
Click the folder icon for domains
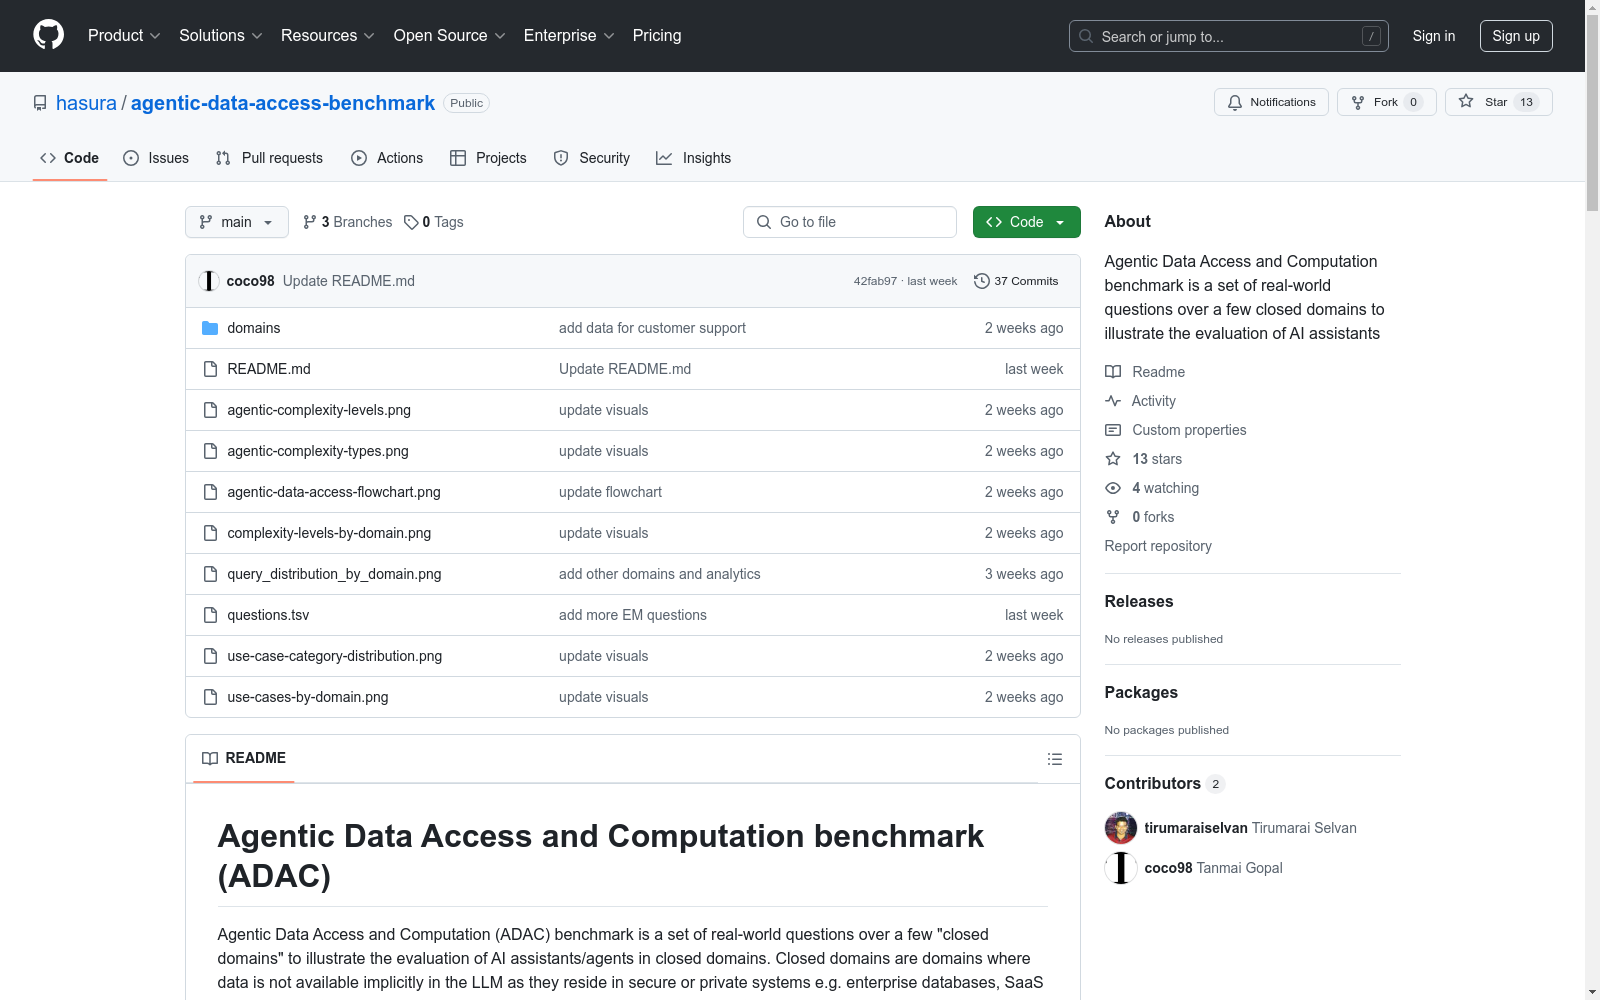click(210, 328)
